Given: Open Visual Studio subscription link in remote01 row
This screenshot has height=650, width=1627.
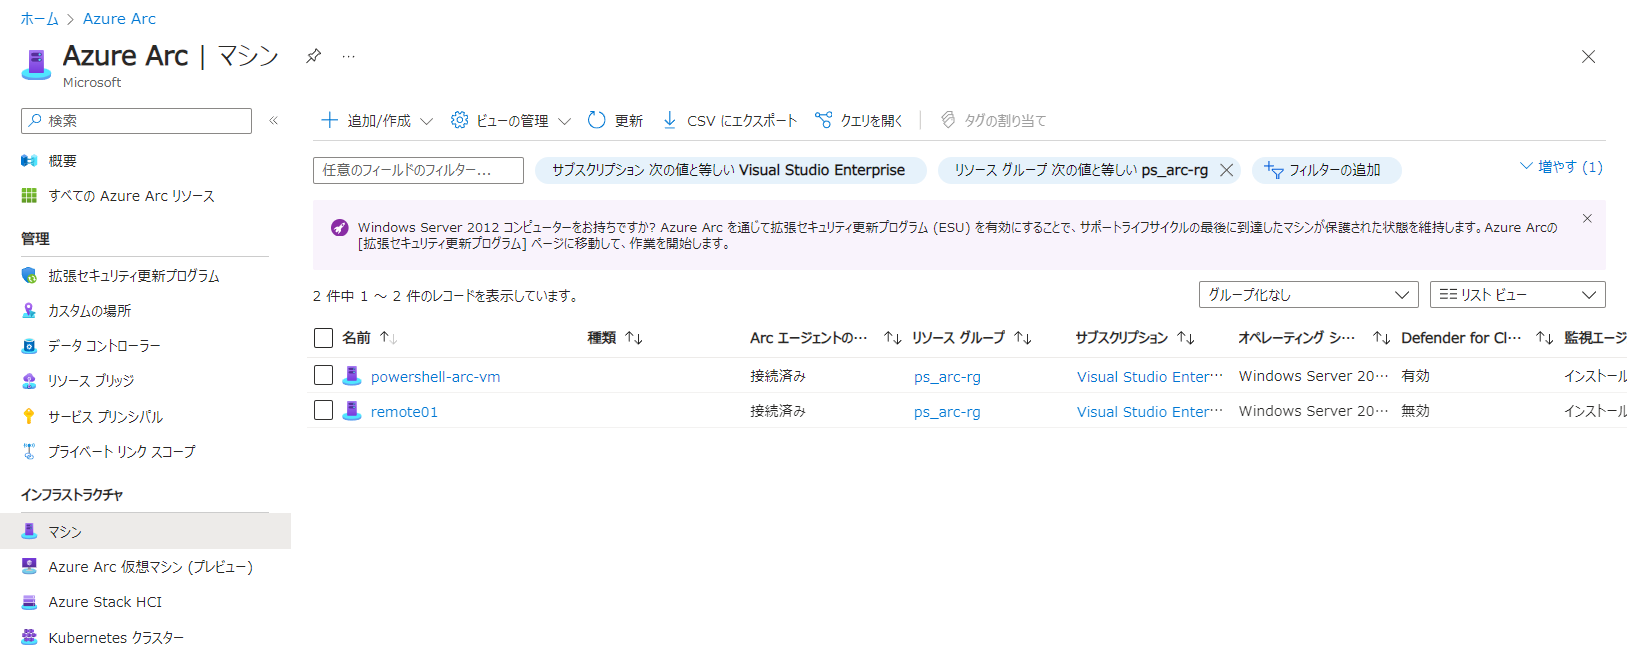Looking at the screenshot, I should coord(1150,412).
